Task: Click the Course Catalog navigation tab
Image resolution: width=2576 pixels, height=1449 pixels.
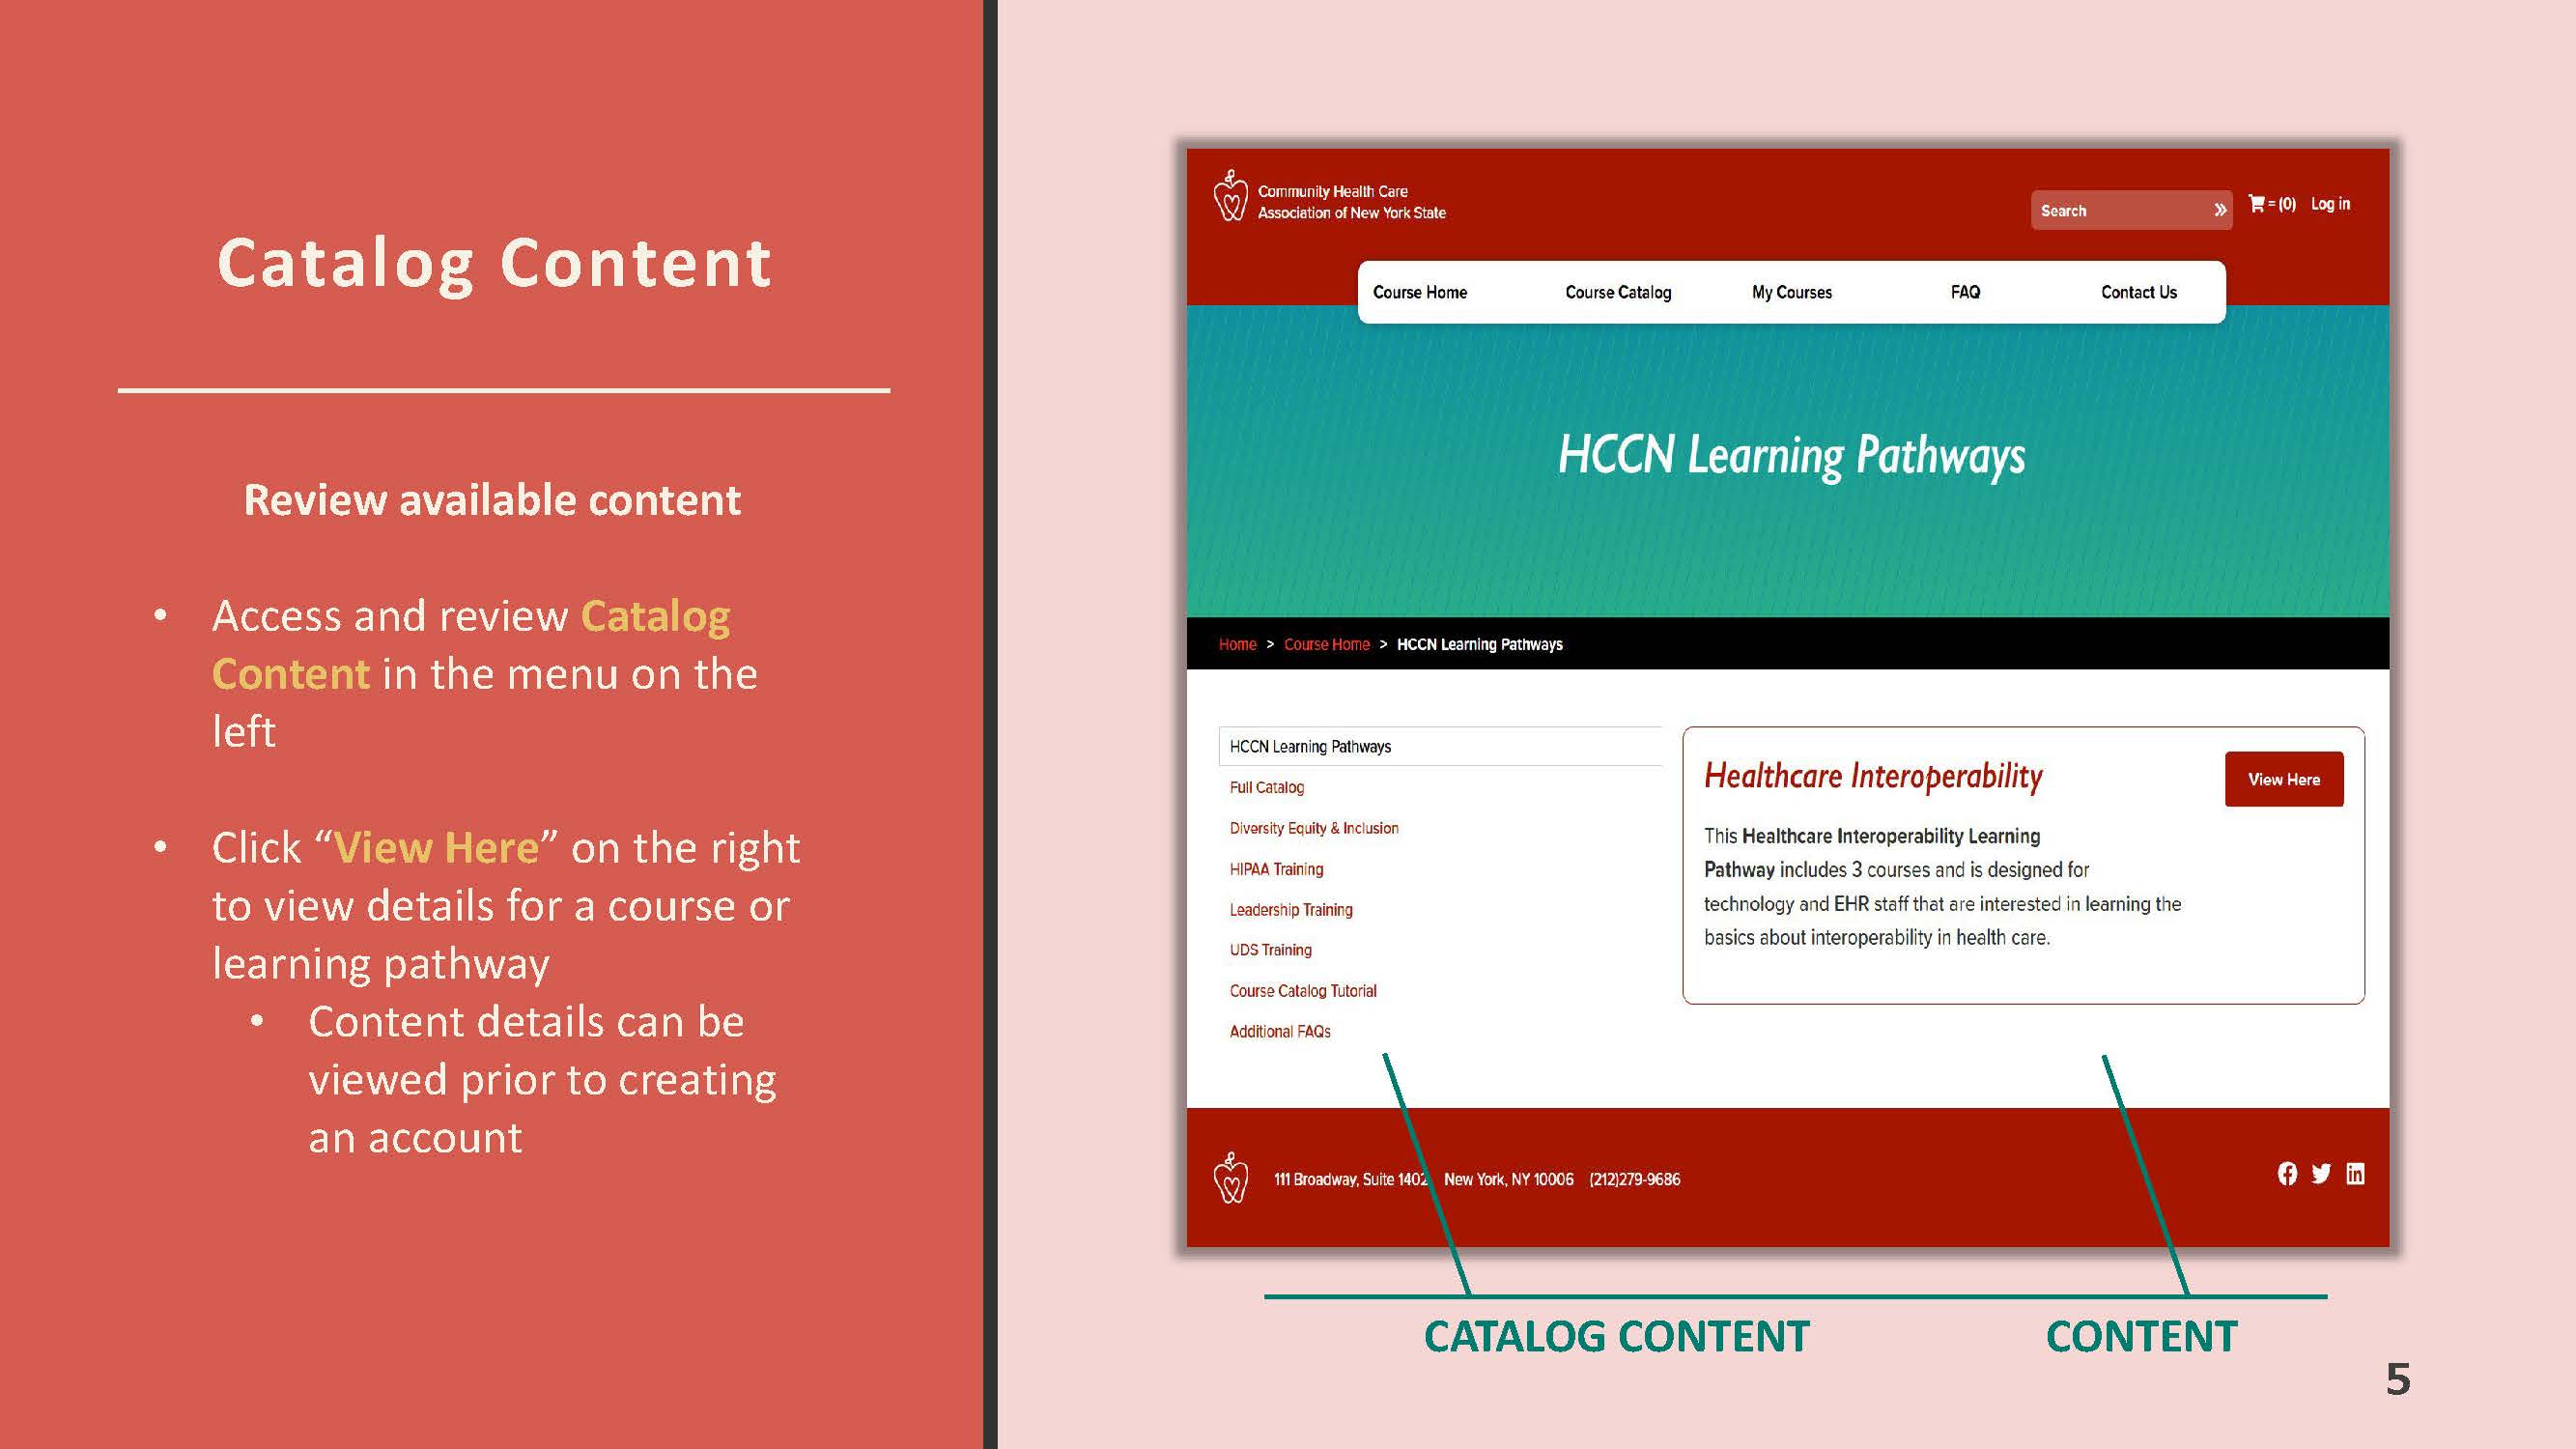Action: click(1614, 292)
